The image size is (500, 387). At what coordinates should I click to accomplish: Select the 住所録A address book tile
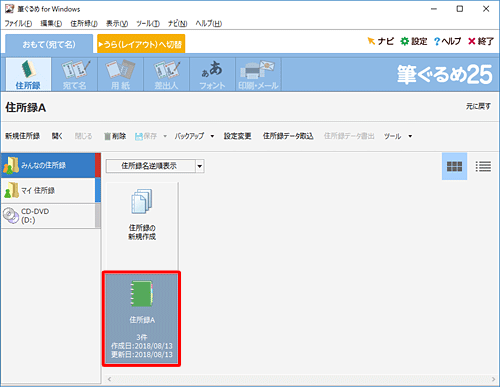click(x=142, y=319)
